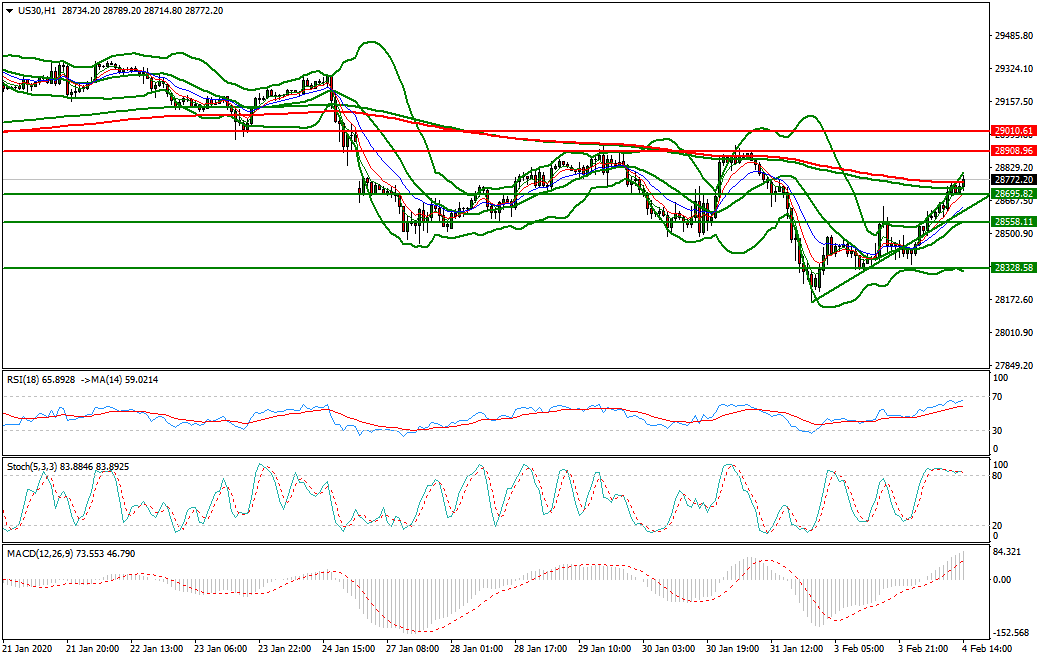Click the 3 Feb 05:00 time label
Image resolution: width=1040 pixels, height=660 pixels.
coord(858,649)
